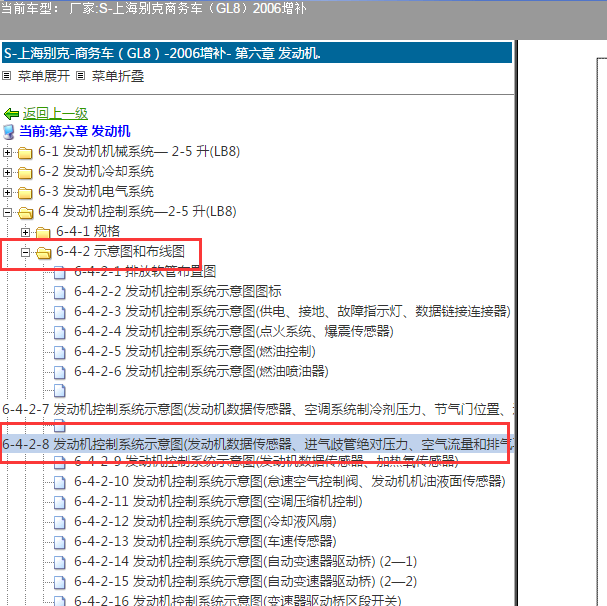Click page icon of 6-4-2-2 item

coord(60,293)
